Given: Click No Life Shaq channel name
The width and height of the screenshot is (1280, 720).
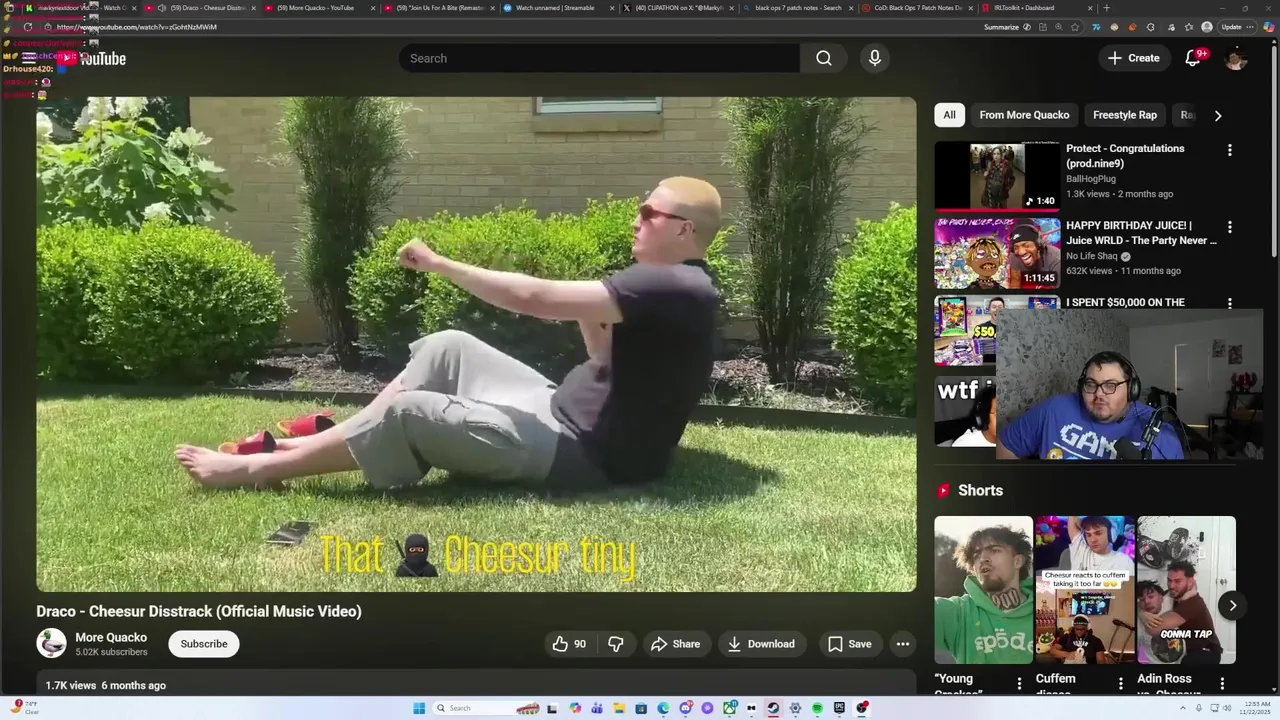Looking at the screenshot, I should [1092, 256].
